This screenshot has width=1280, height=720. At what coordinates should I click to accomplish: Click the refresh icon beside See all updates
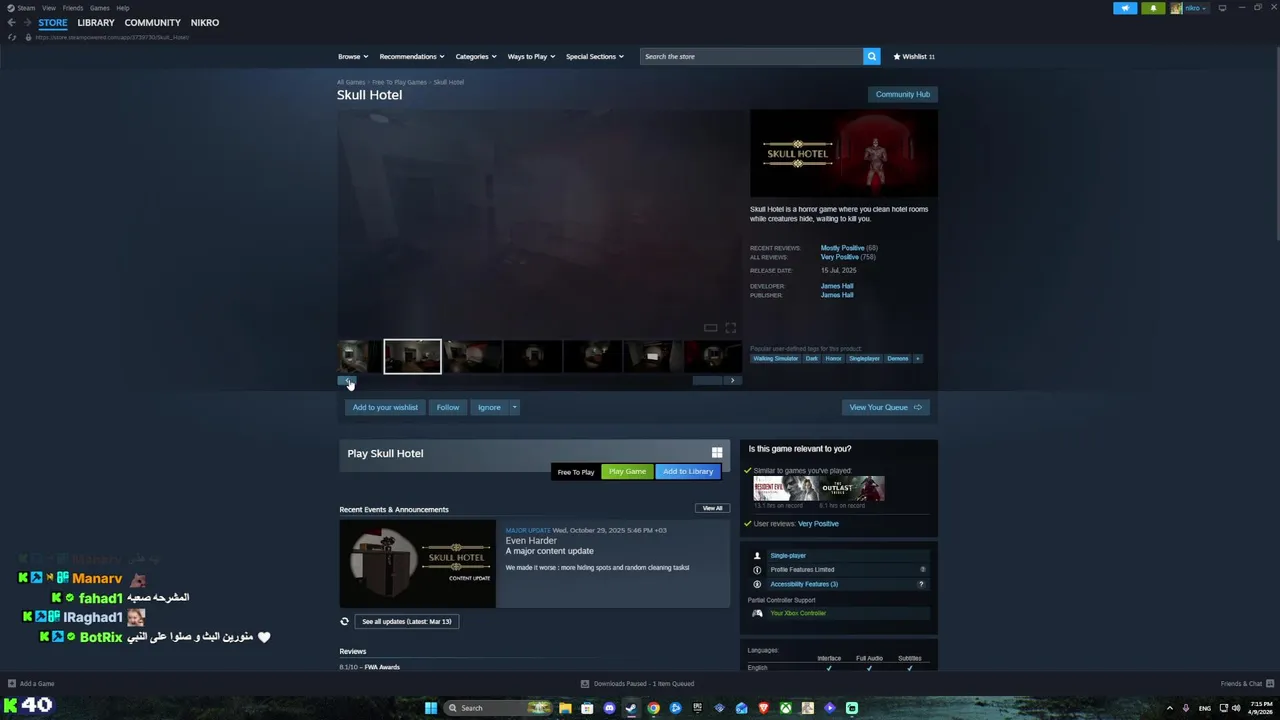pos(345,621)
